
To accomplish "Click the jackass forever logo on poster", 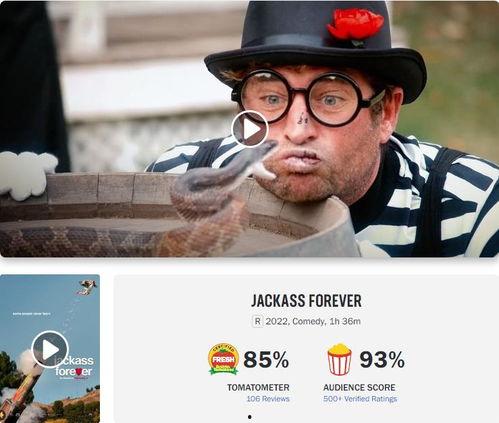I will [74, 366].
